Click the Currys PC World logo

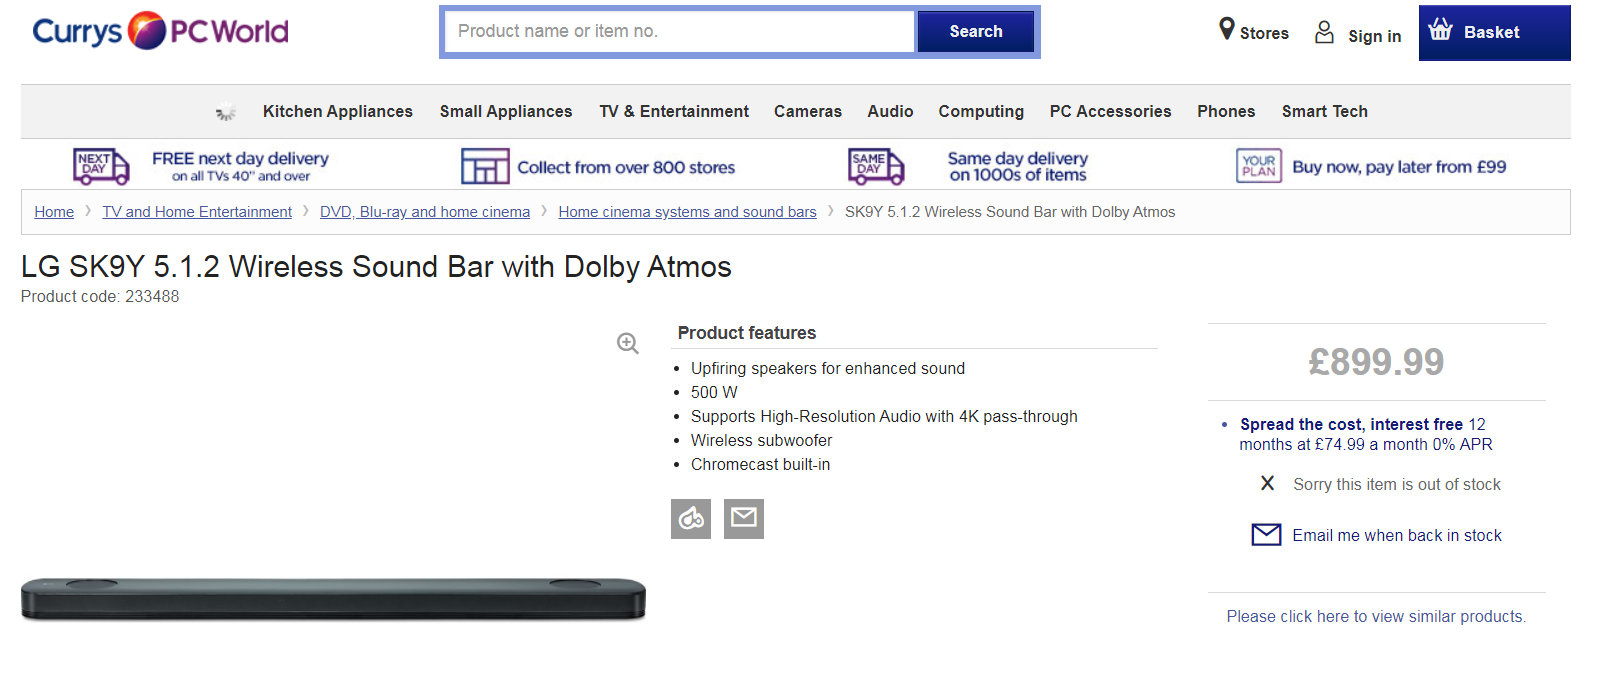click(160, 31)
